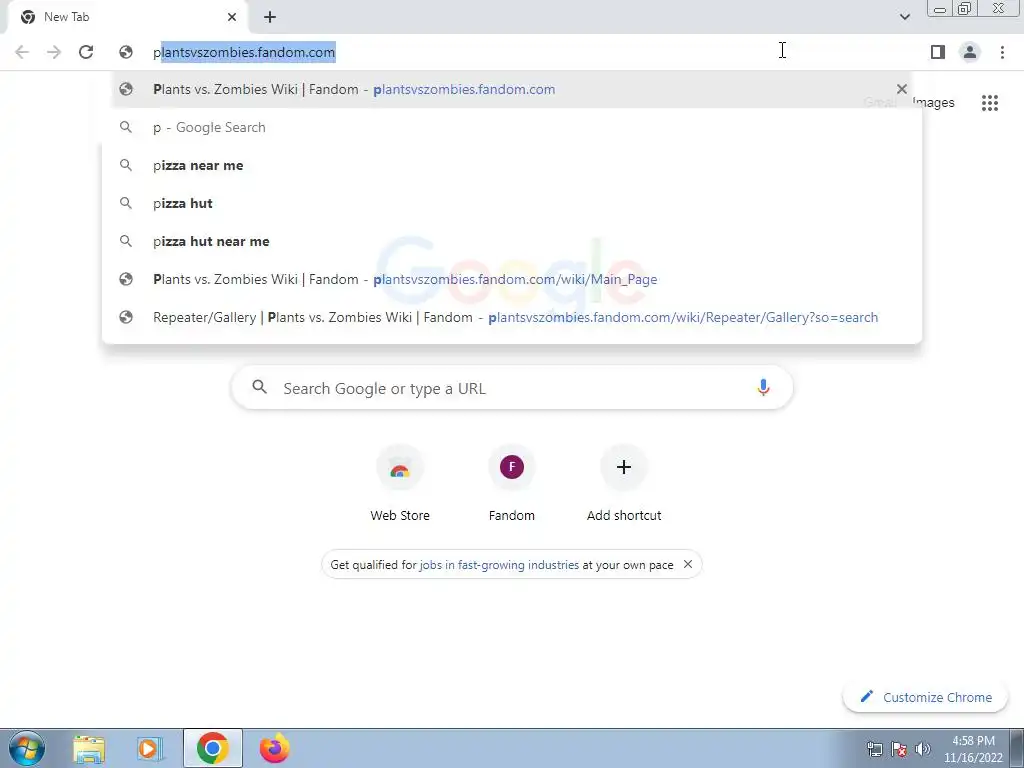Launch Firefox from the taskbar
Image resolution: width=1024 pixels, height=768 pixels.
pos(274,748)
